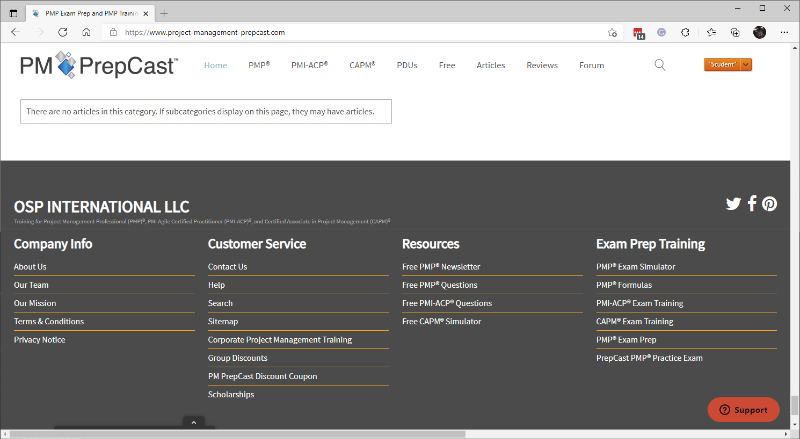800x439 pixels.
Task: Click the PM PrepCast logo
Action: coord(99,65)
